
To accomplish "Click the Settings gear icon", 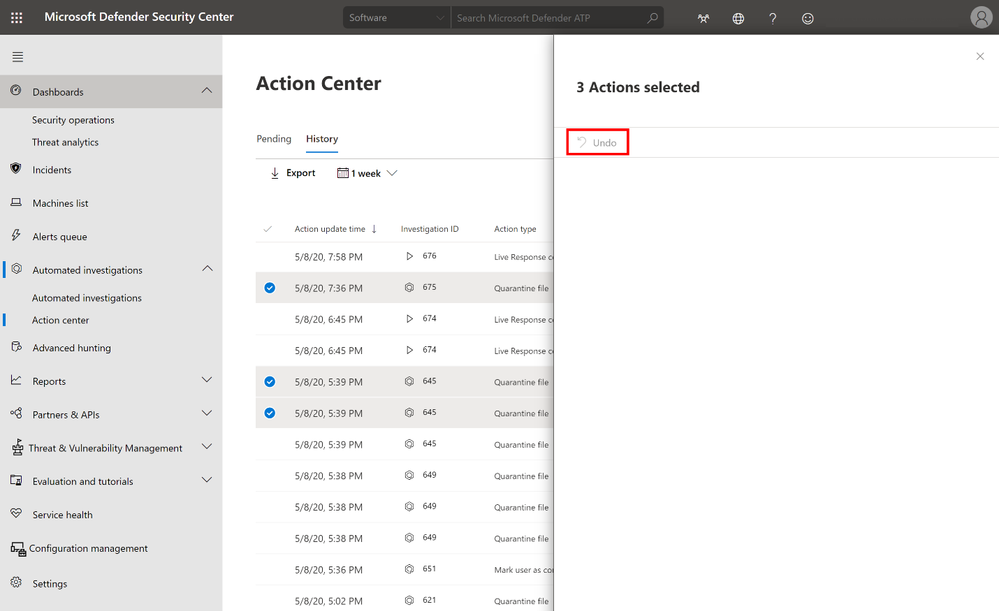I will click(x=16, y=582).
